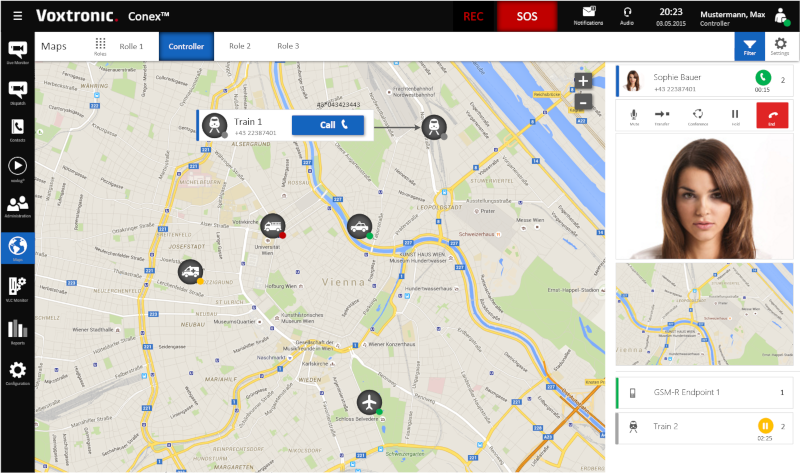The height and width of the screenshot is (473, 800).
Task: Mute the active call microphone
Action: (x=634, y=116)
